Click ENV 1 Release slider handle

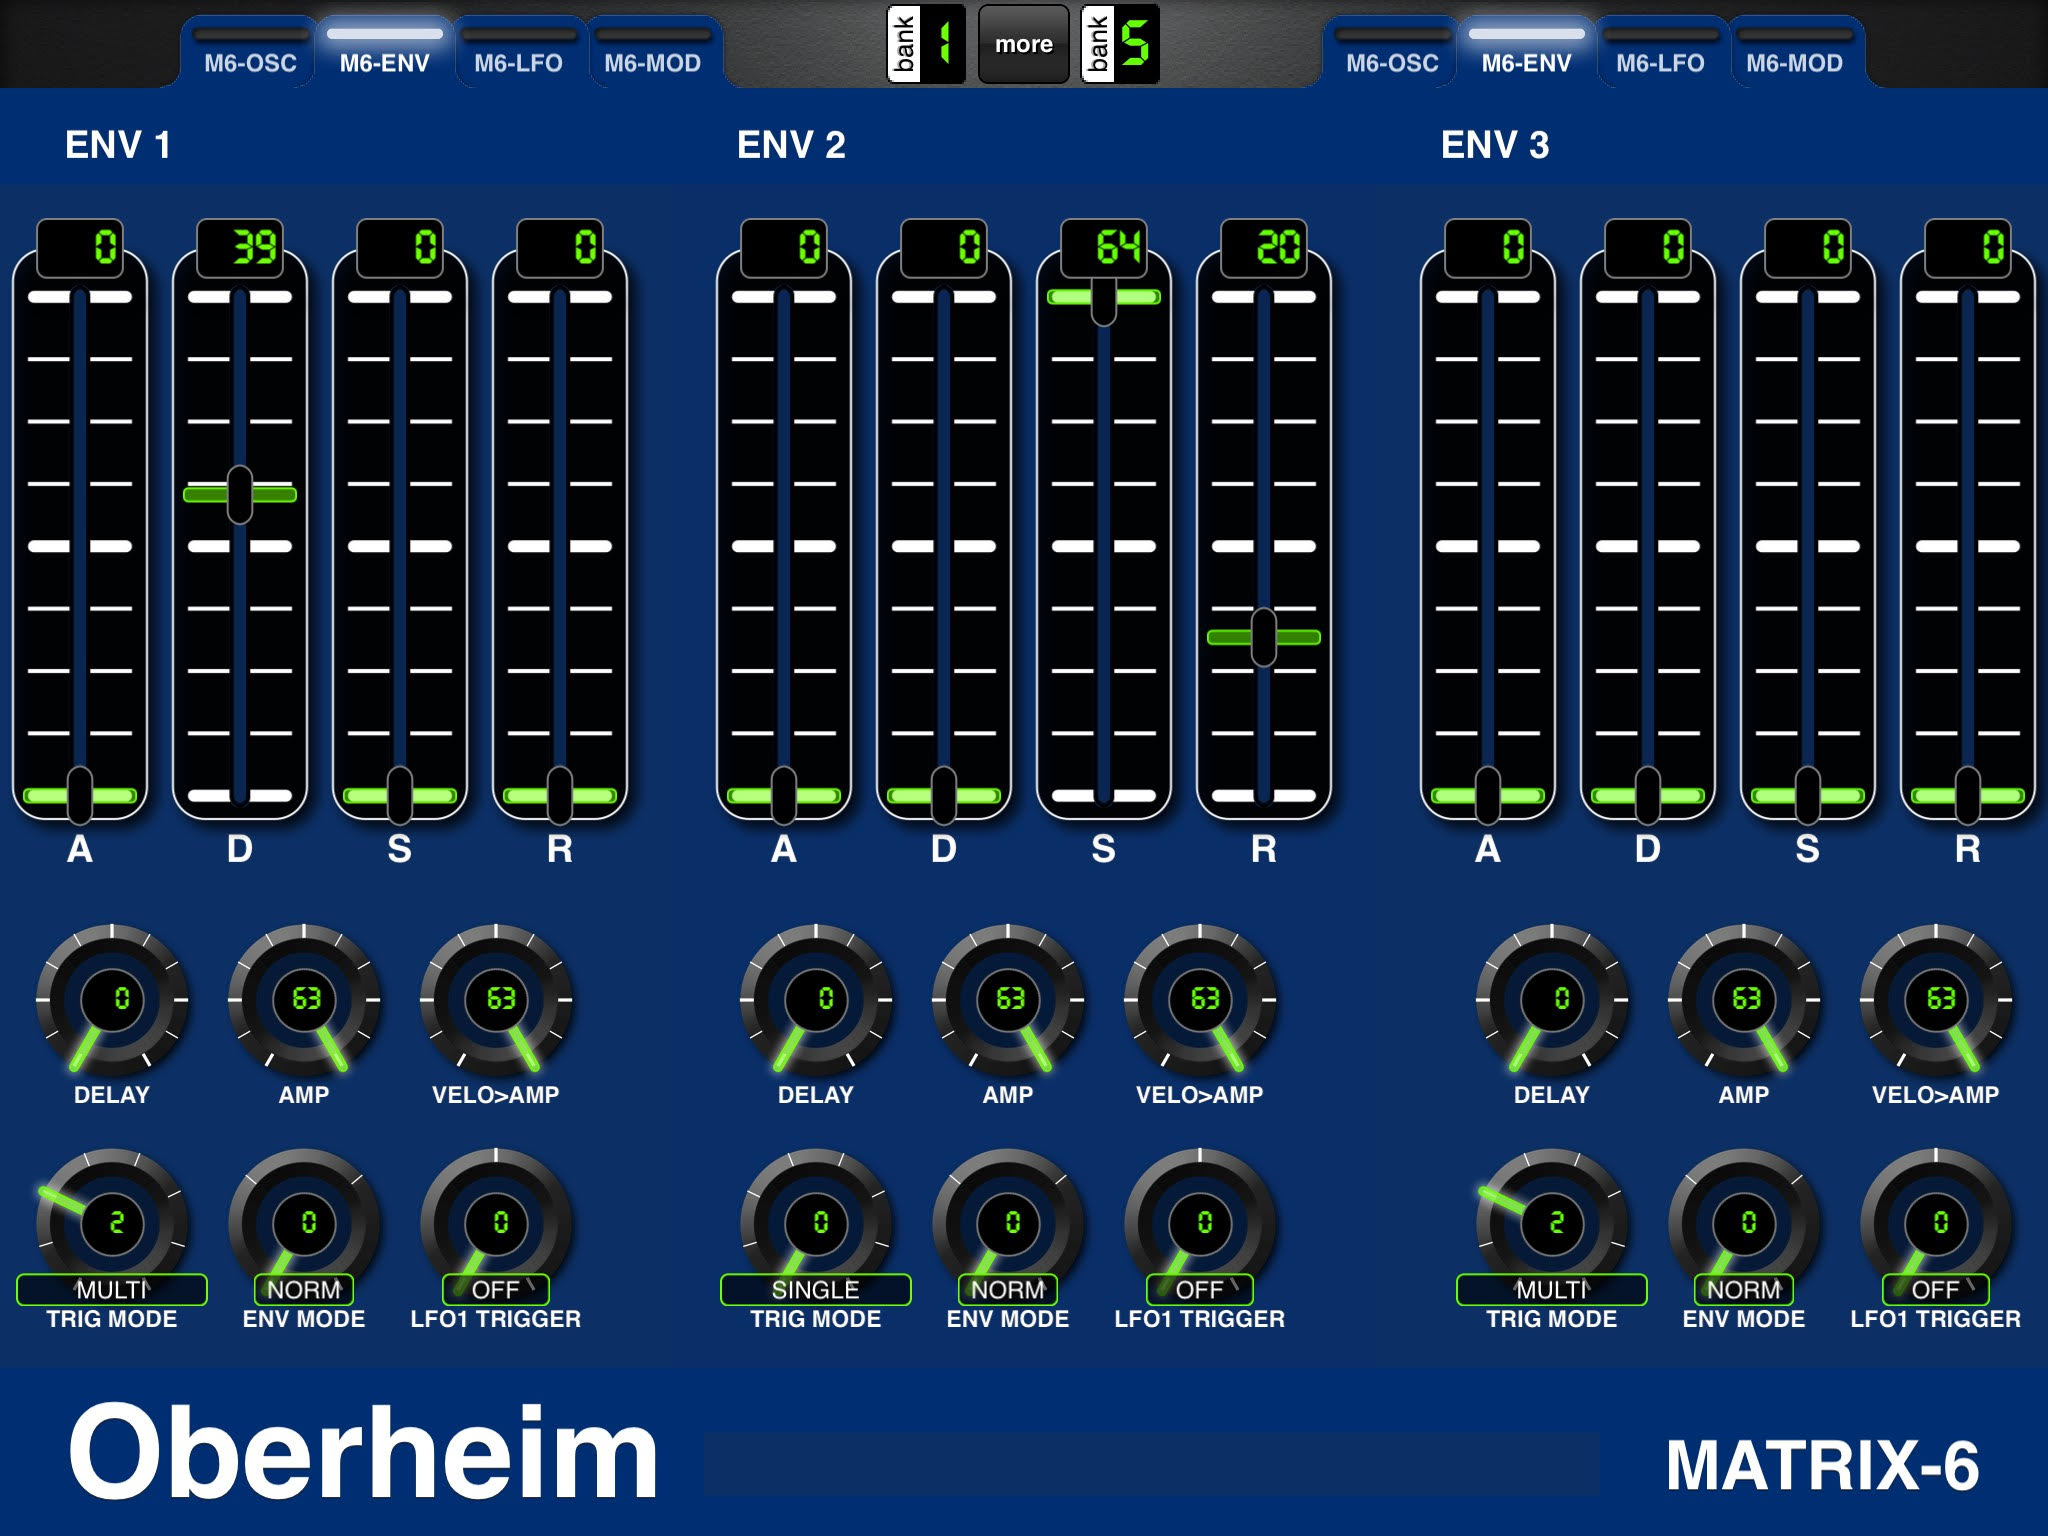[x=560, y=795]
